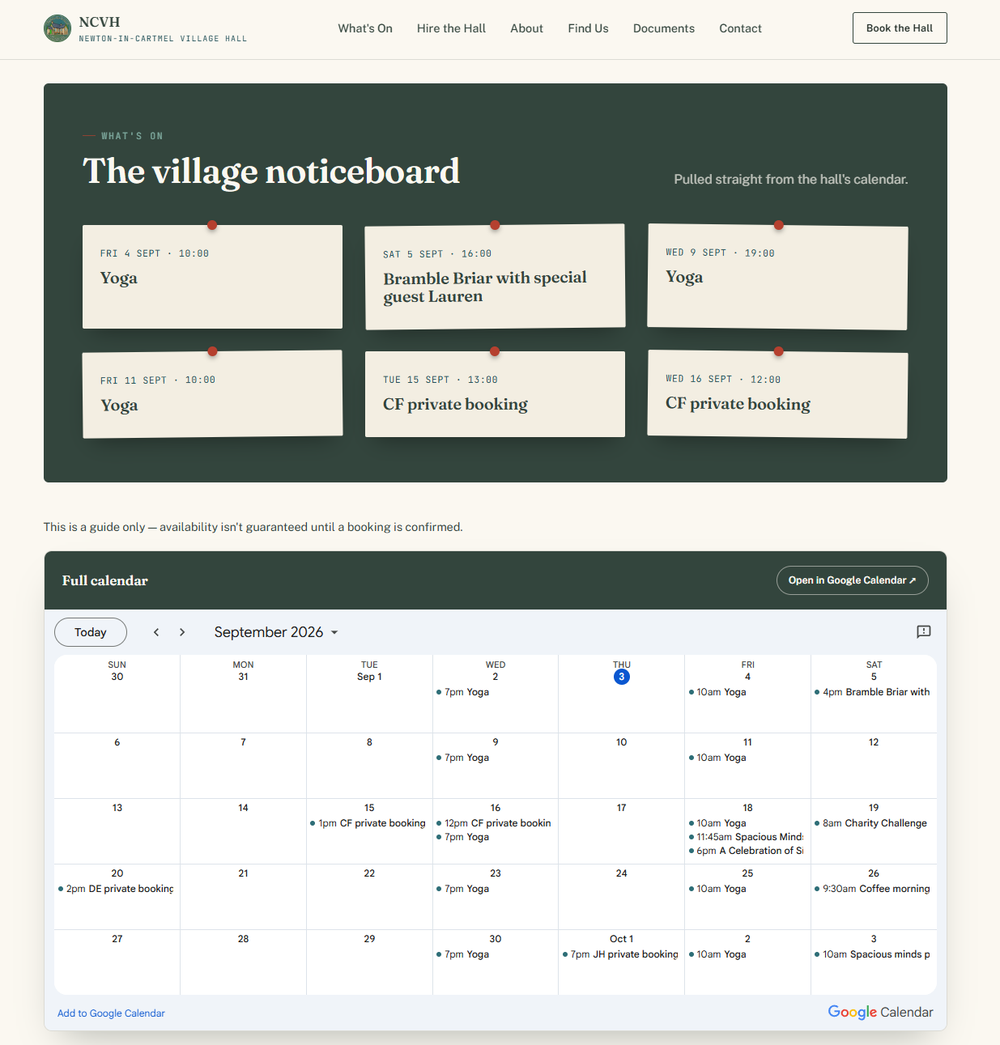Open Wed 16 Sept CF private booking note

coord(777,395)
